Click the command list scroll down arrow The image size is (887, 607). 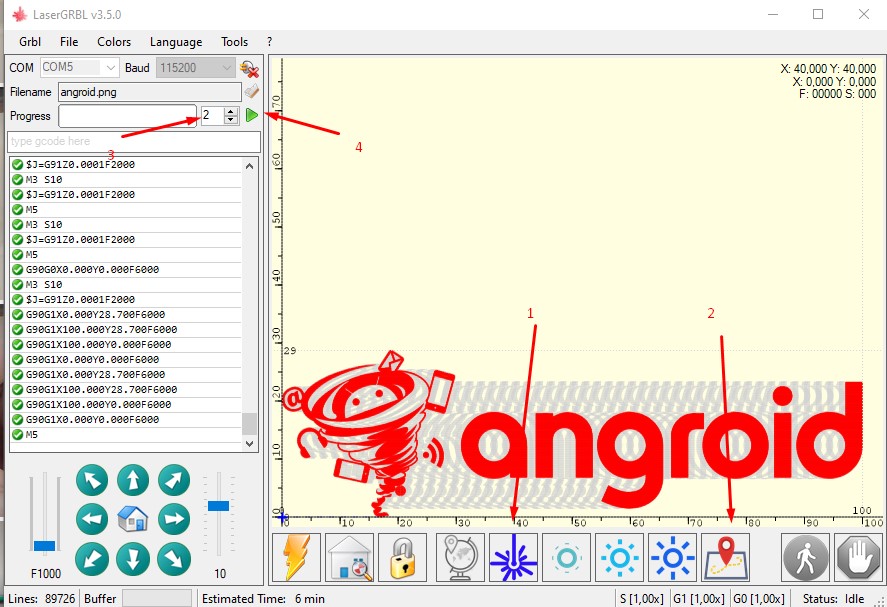point(249,444)
